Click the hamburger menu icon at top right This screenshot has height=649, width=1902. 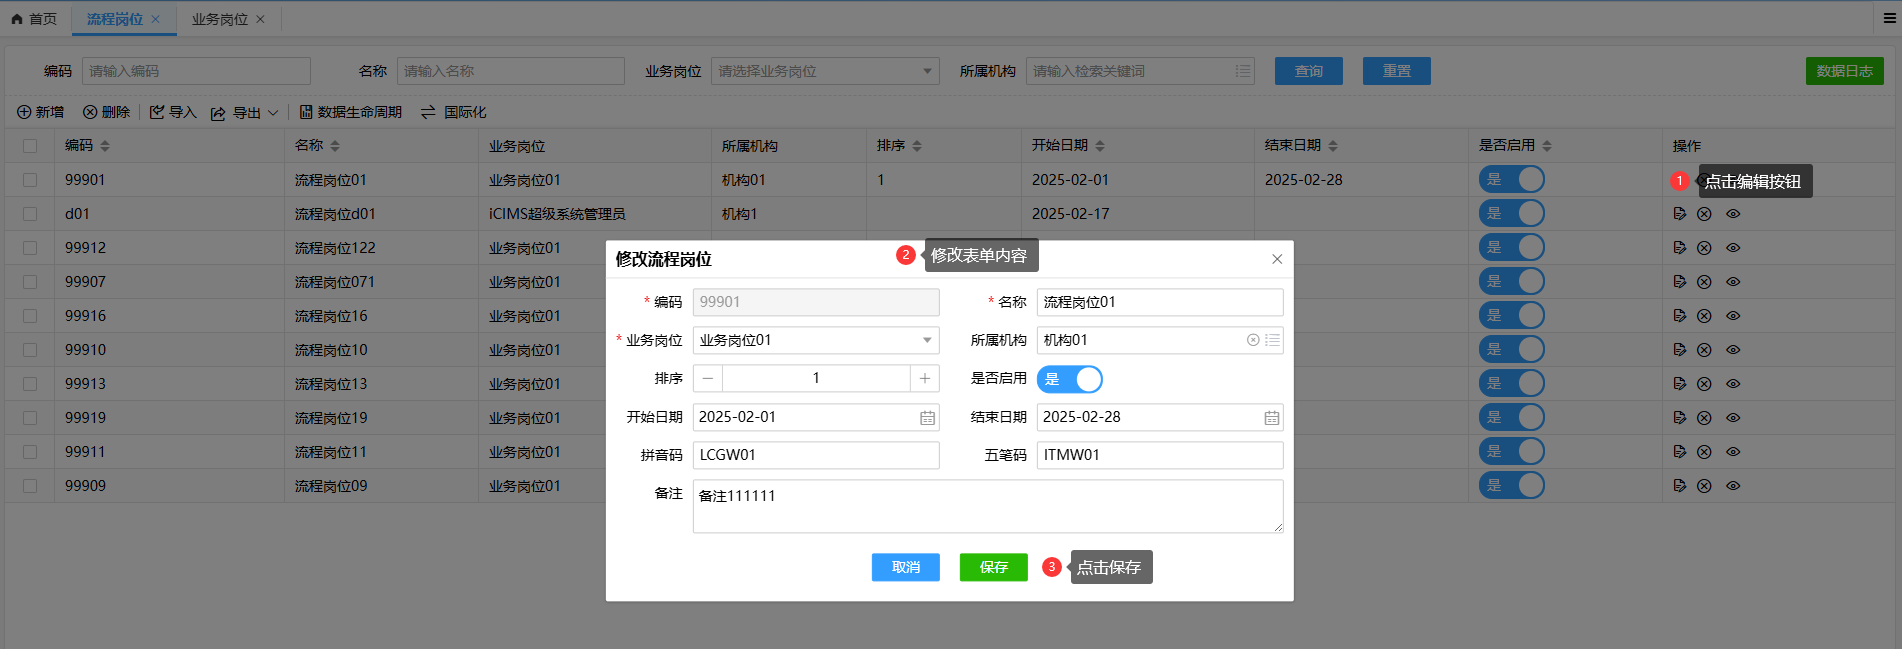tap(1889, 18)
